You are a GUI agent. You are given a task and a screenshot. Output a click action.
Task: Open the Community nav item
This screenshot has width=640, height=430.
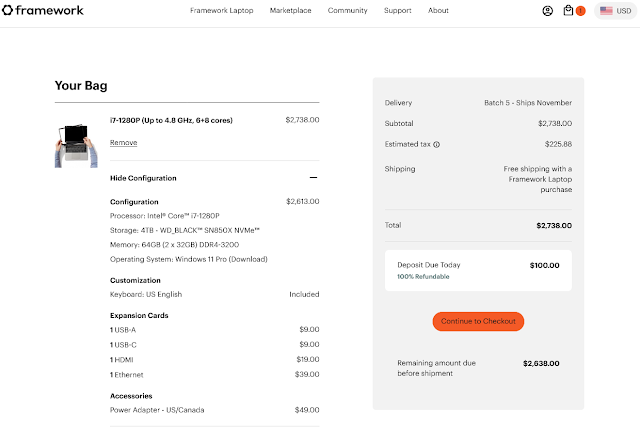(347, 11)
